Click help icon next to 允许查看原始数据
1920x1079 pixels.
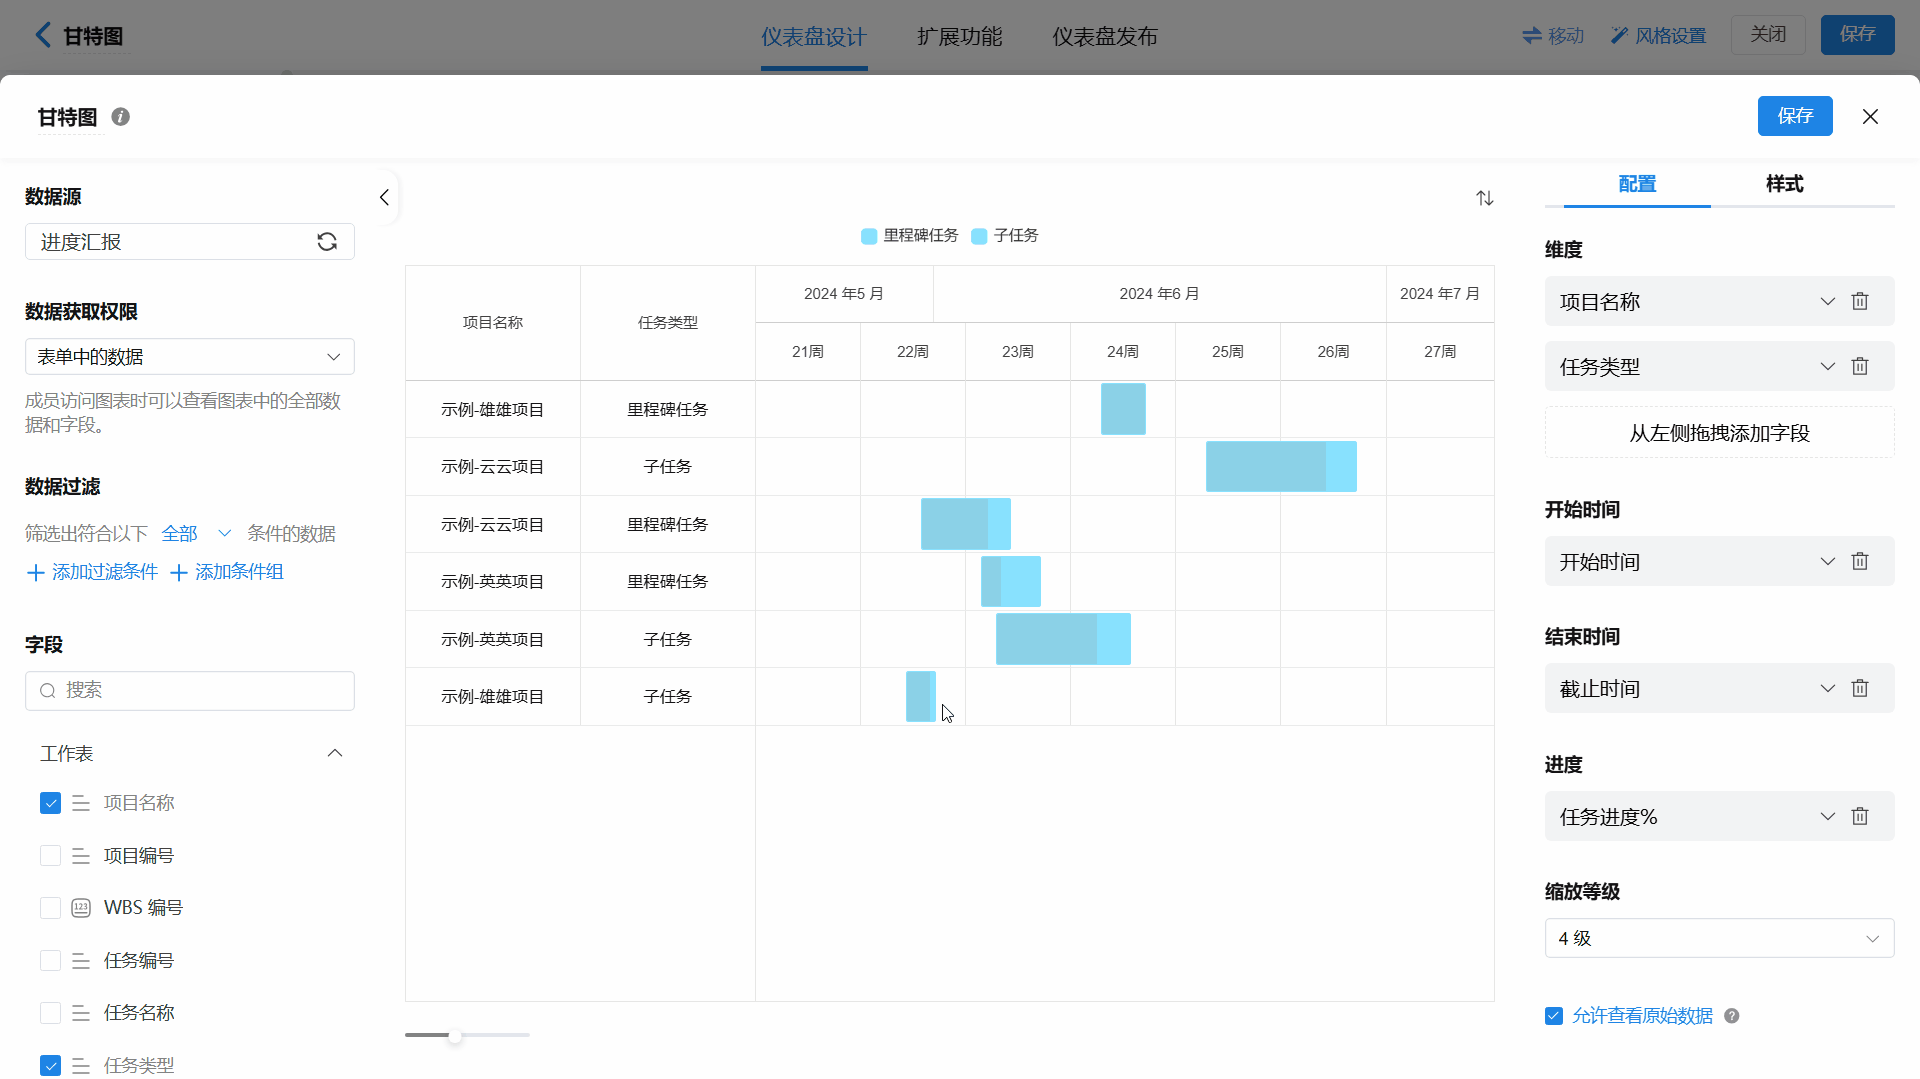point(1732,1016)
